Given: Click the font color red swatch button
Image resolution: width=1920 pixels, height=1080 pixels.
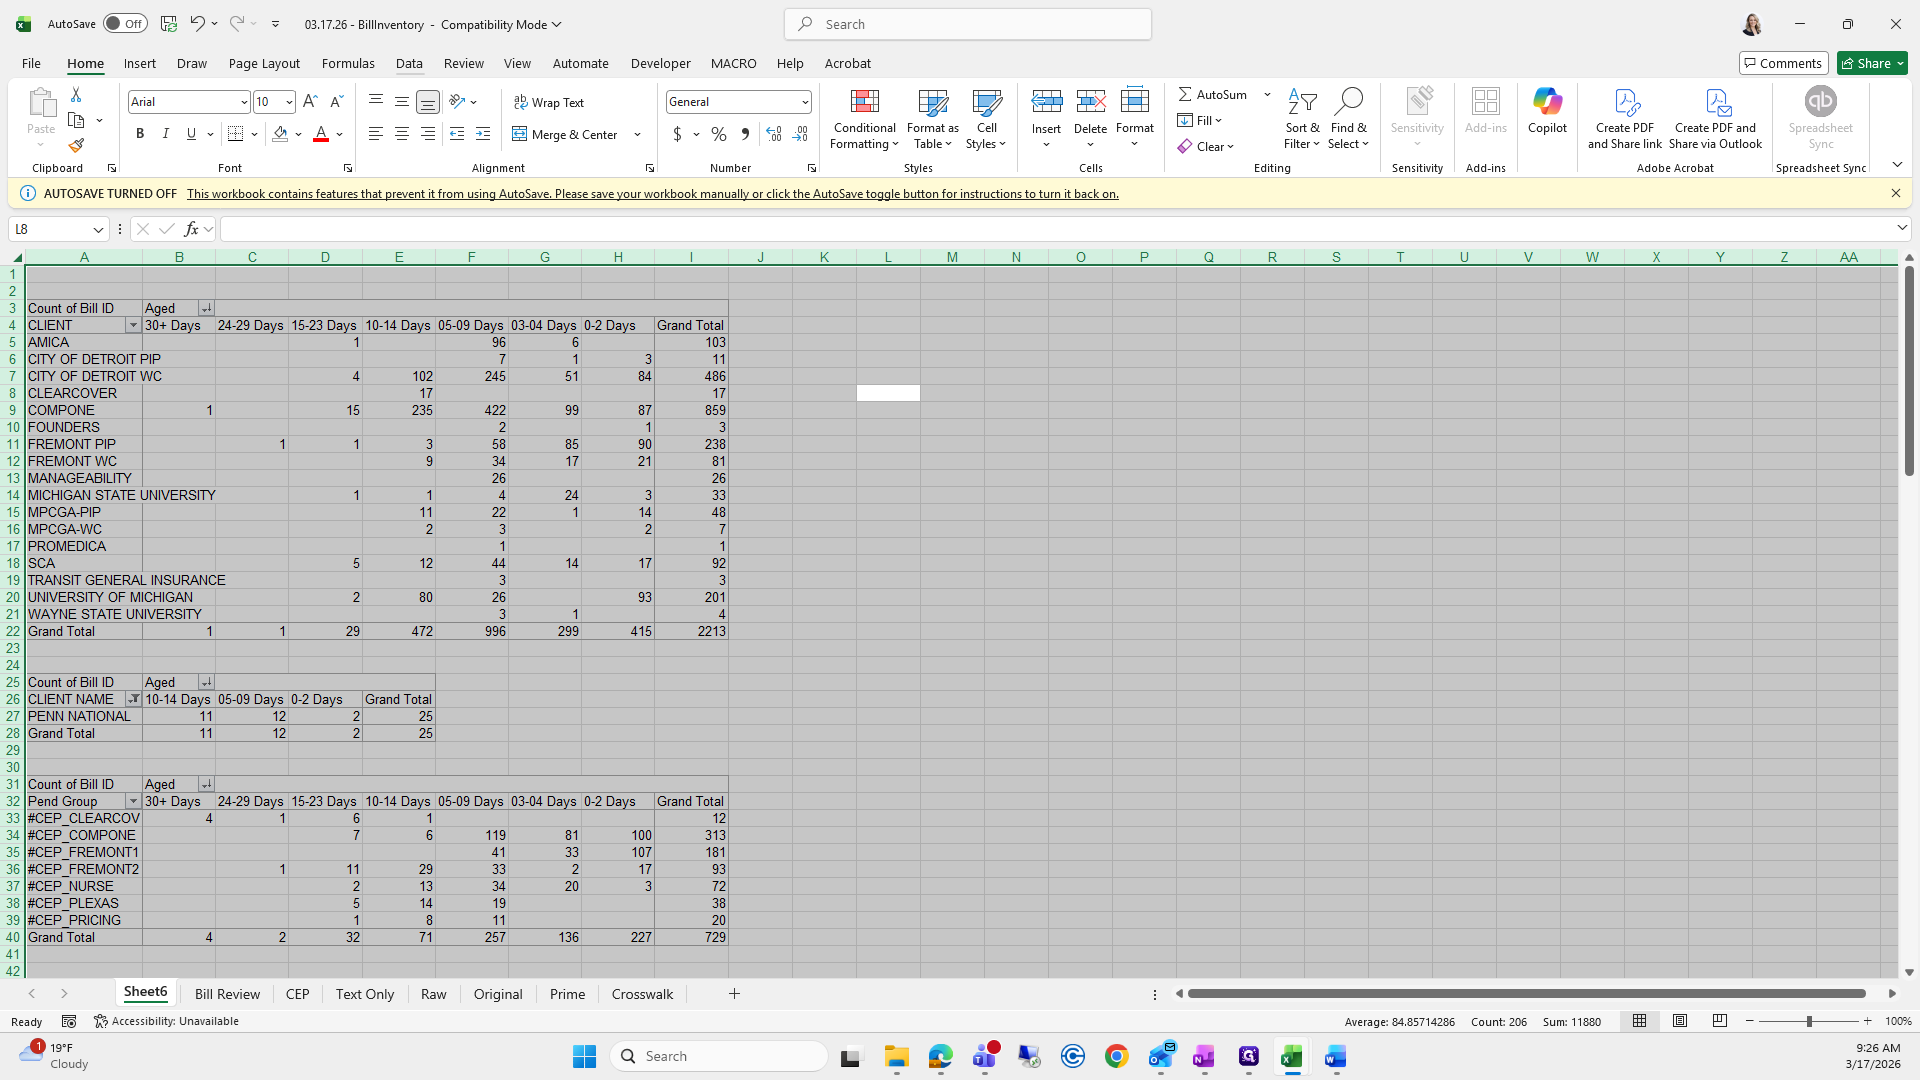Looking at the screenshot, I should point(321,134).
